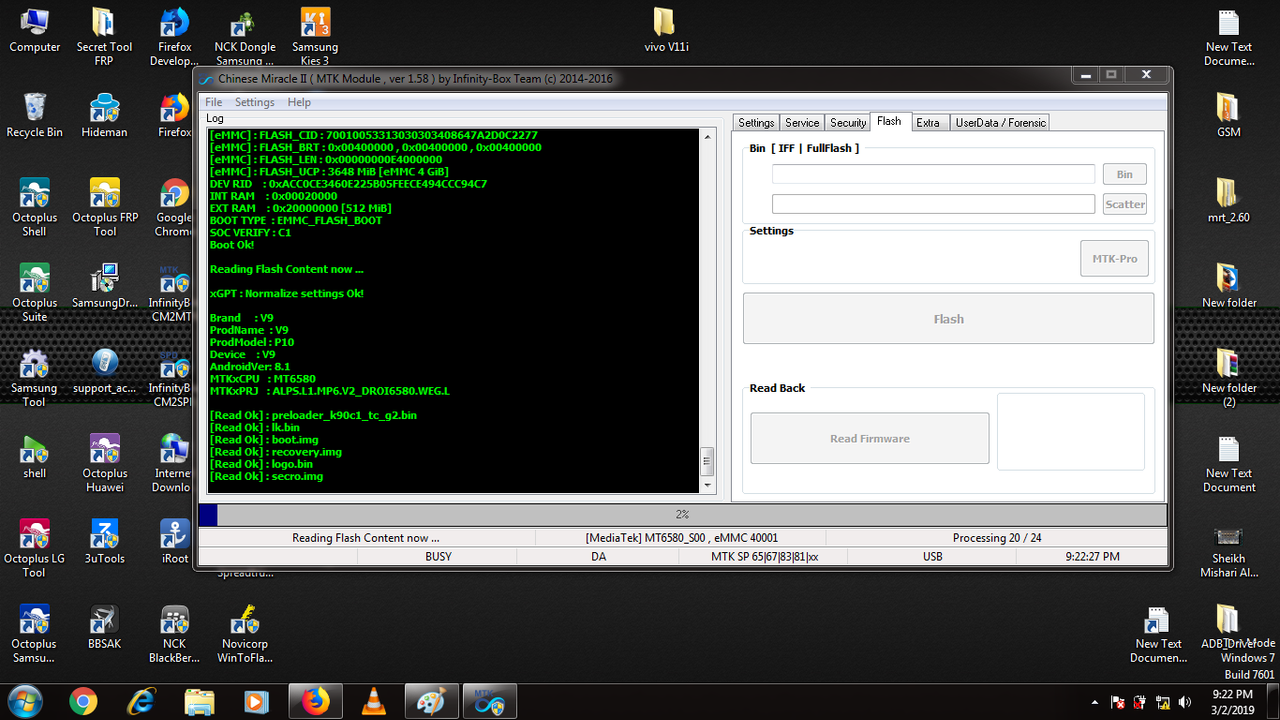
Task: Open Secret Tool FRP desktop shortcut
Action: (x=104, y=36)
